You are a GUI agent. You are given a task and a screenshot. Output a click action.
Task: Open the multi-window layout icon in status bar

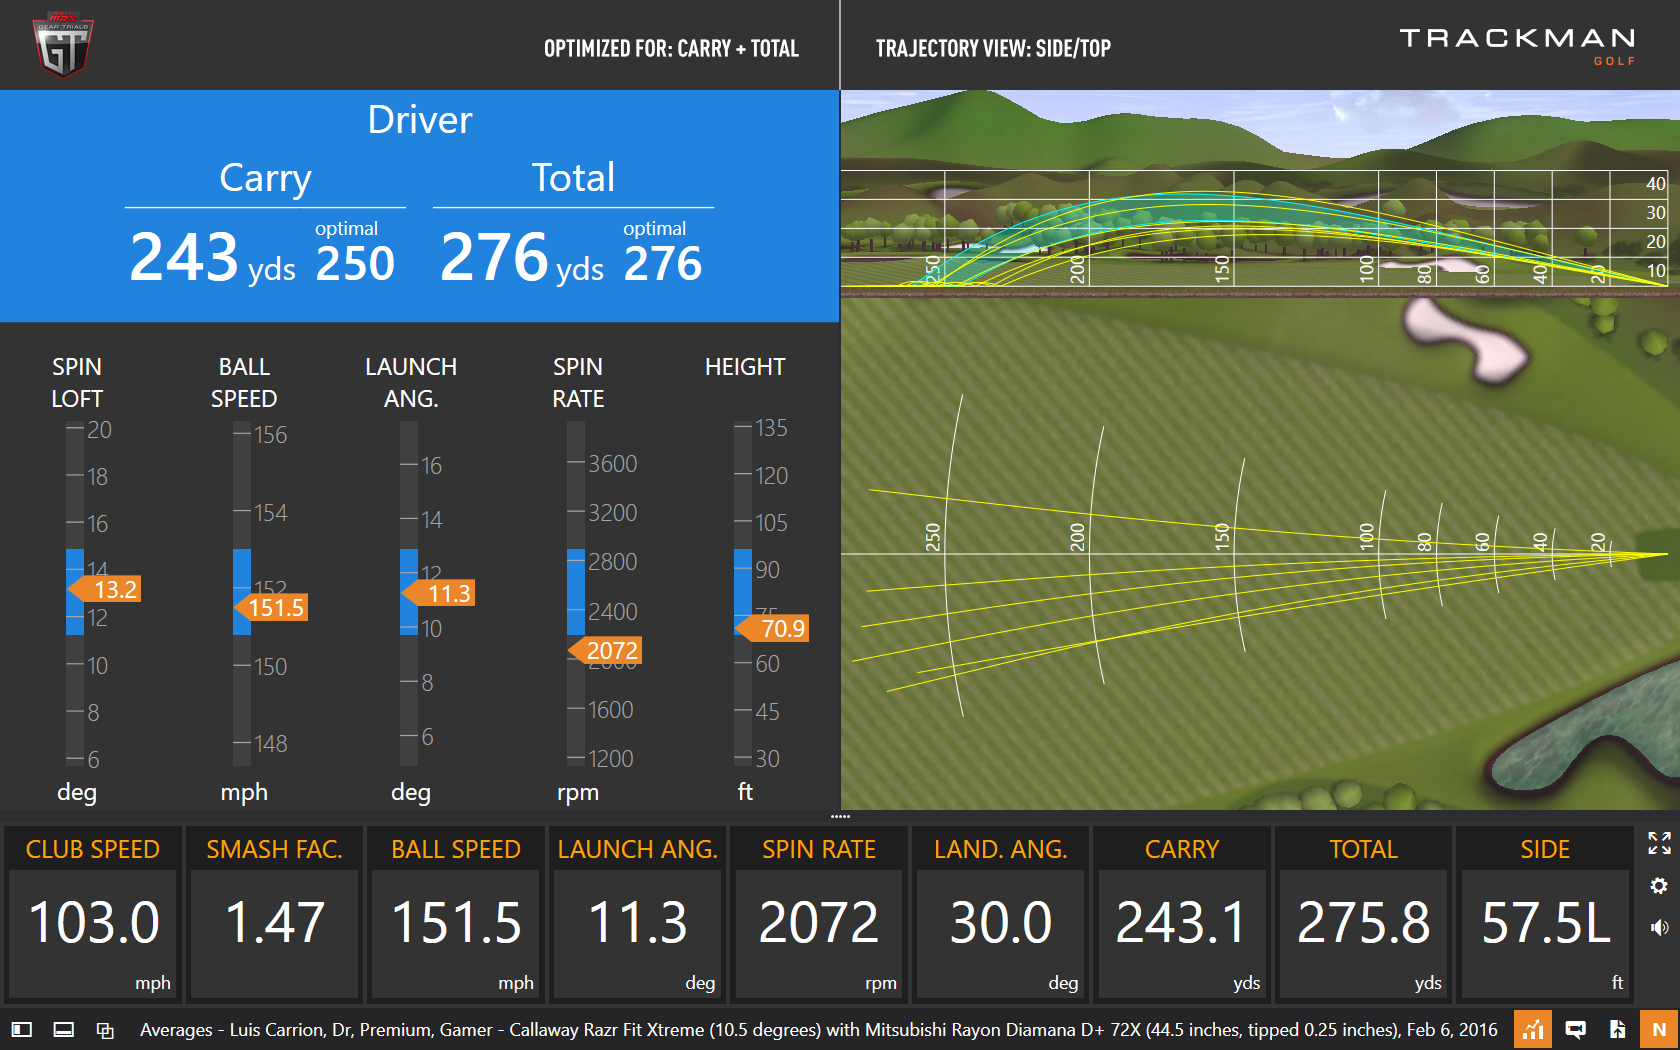pos(105,1029)
